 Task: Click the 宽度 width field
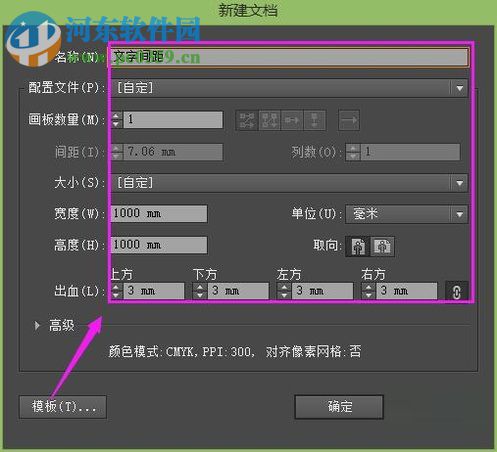click(159, 213)
